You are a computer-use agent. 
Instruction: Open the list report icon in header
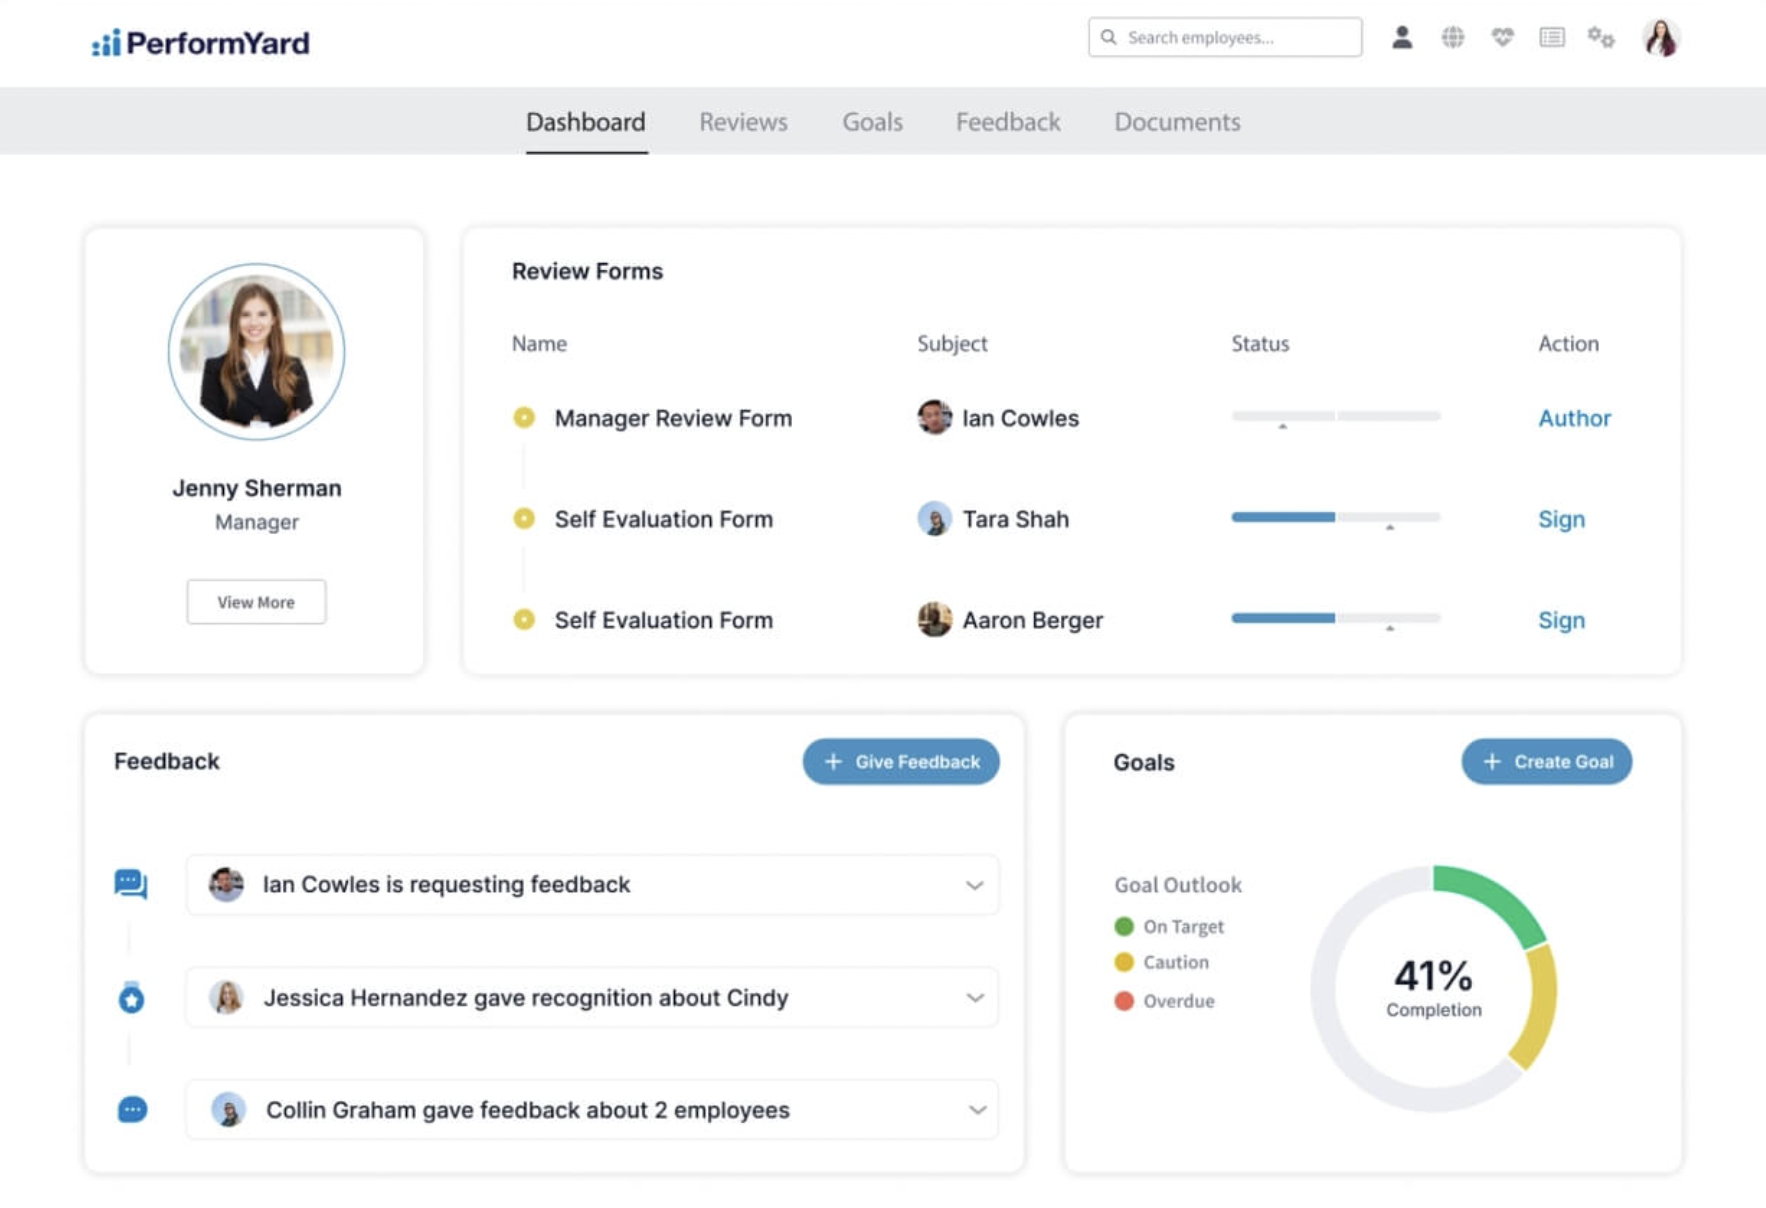click(x=1552, y=37)
